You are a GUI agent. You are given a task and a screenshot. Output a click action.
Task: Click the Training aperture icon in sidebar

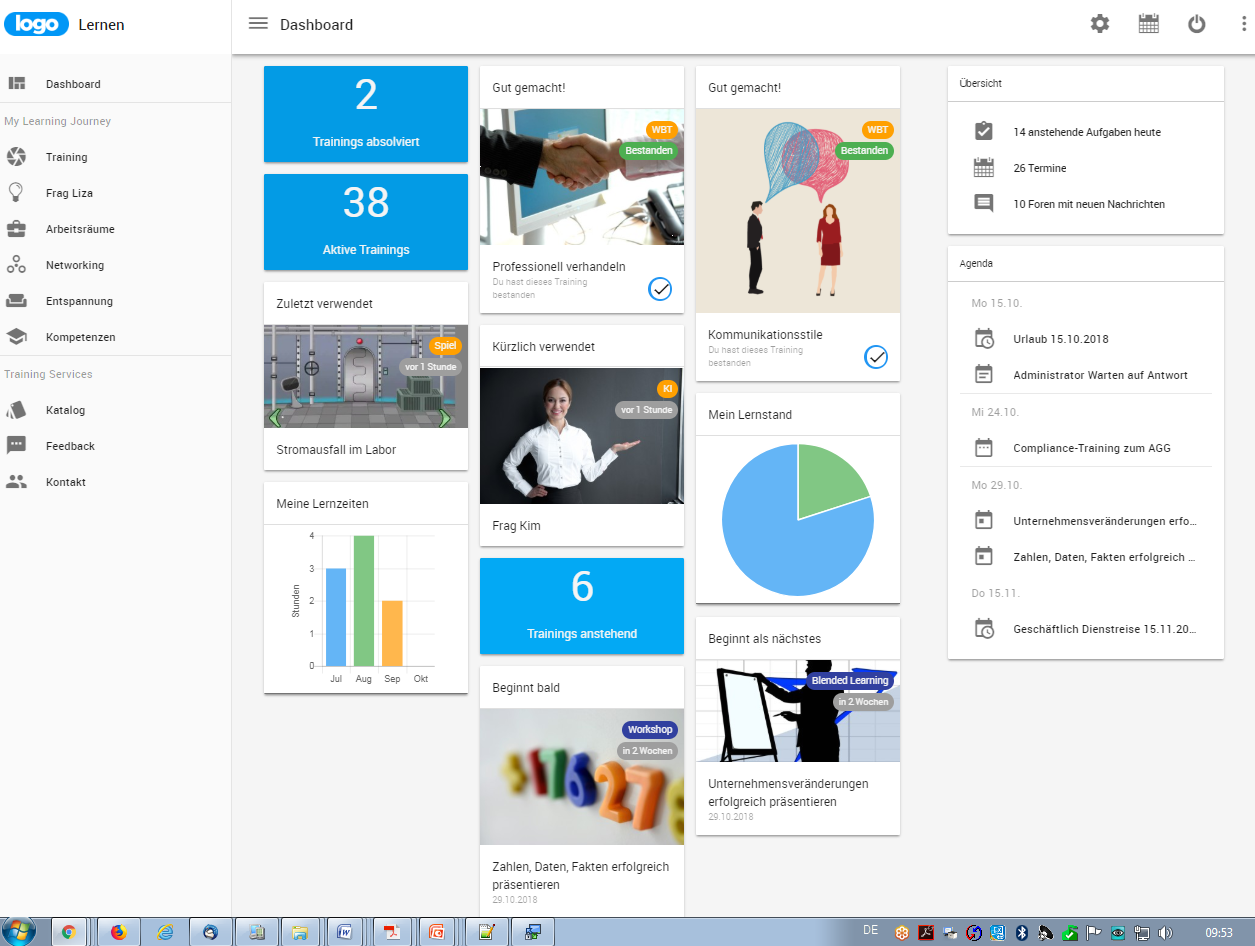click(x=16, y=157)
